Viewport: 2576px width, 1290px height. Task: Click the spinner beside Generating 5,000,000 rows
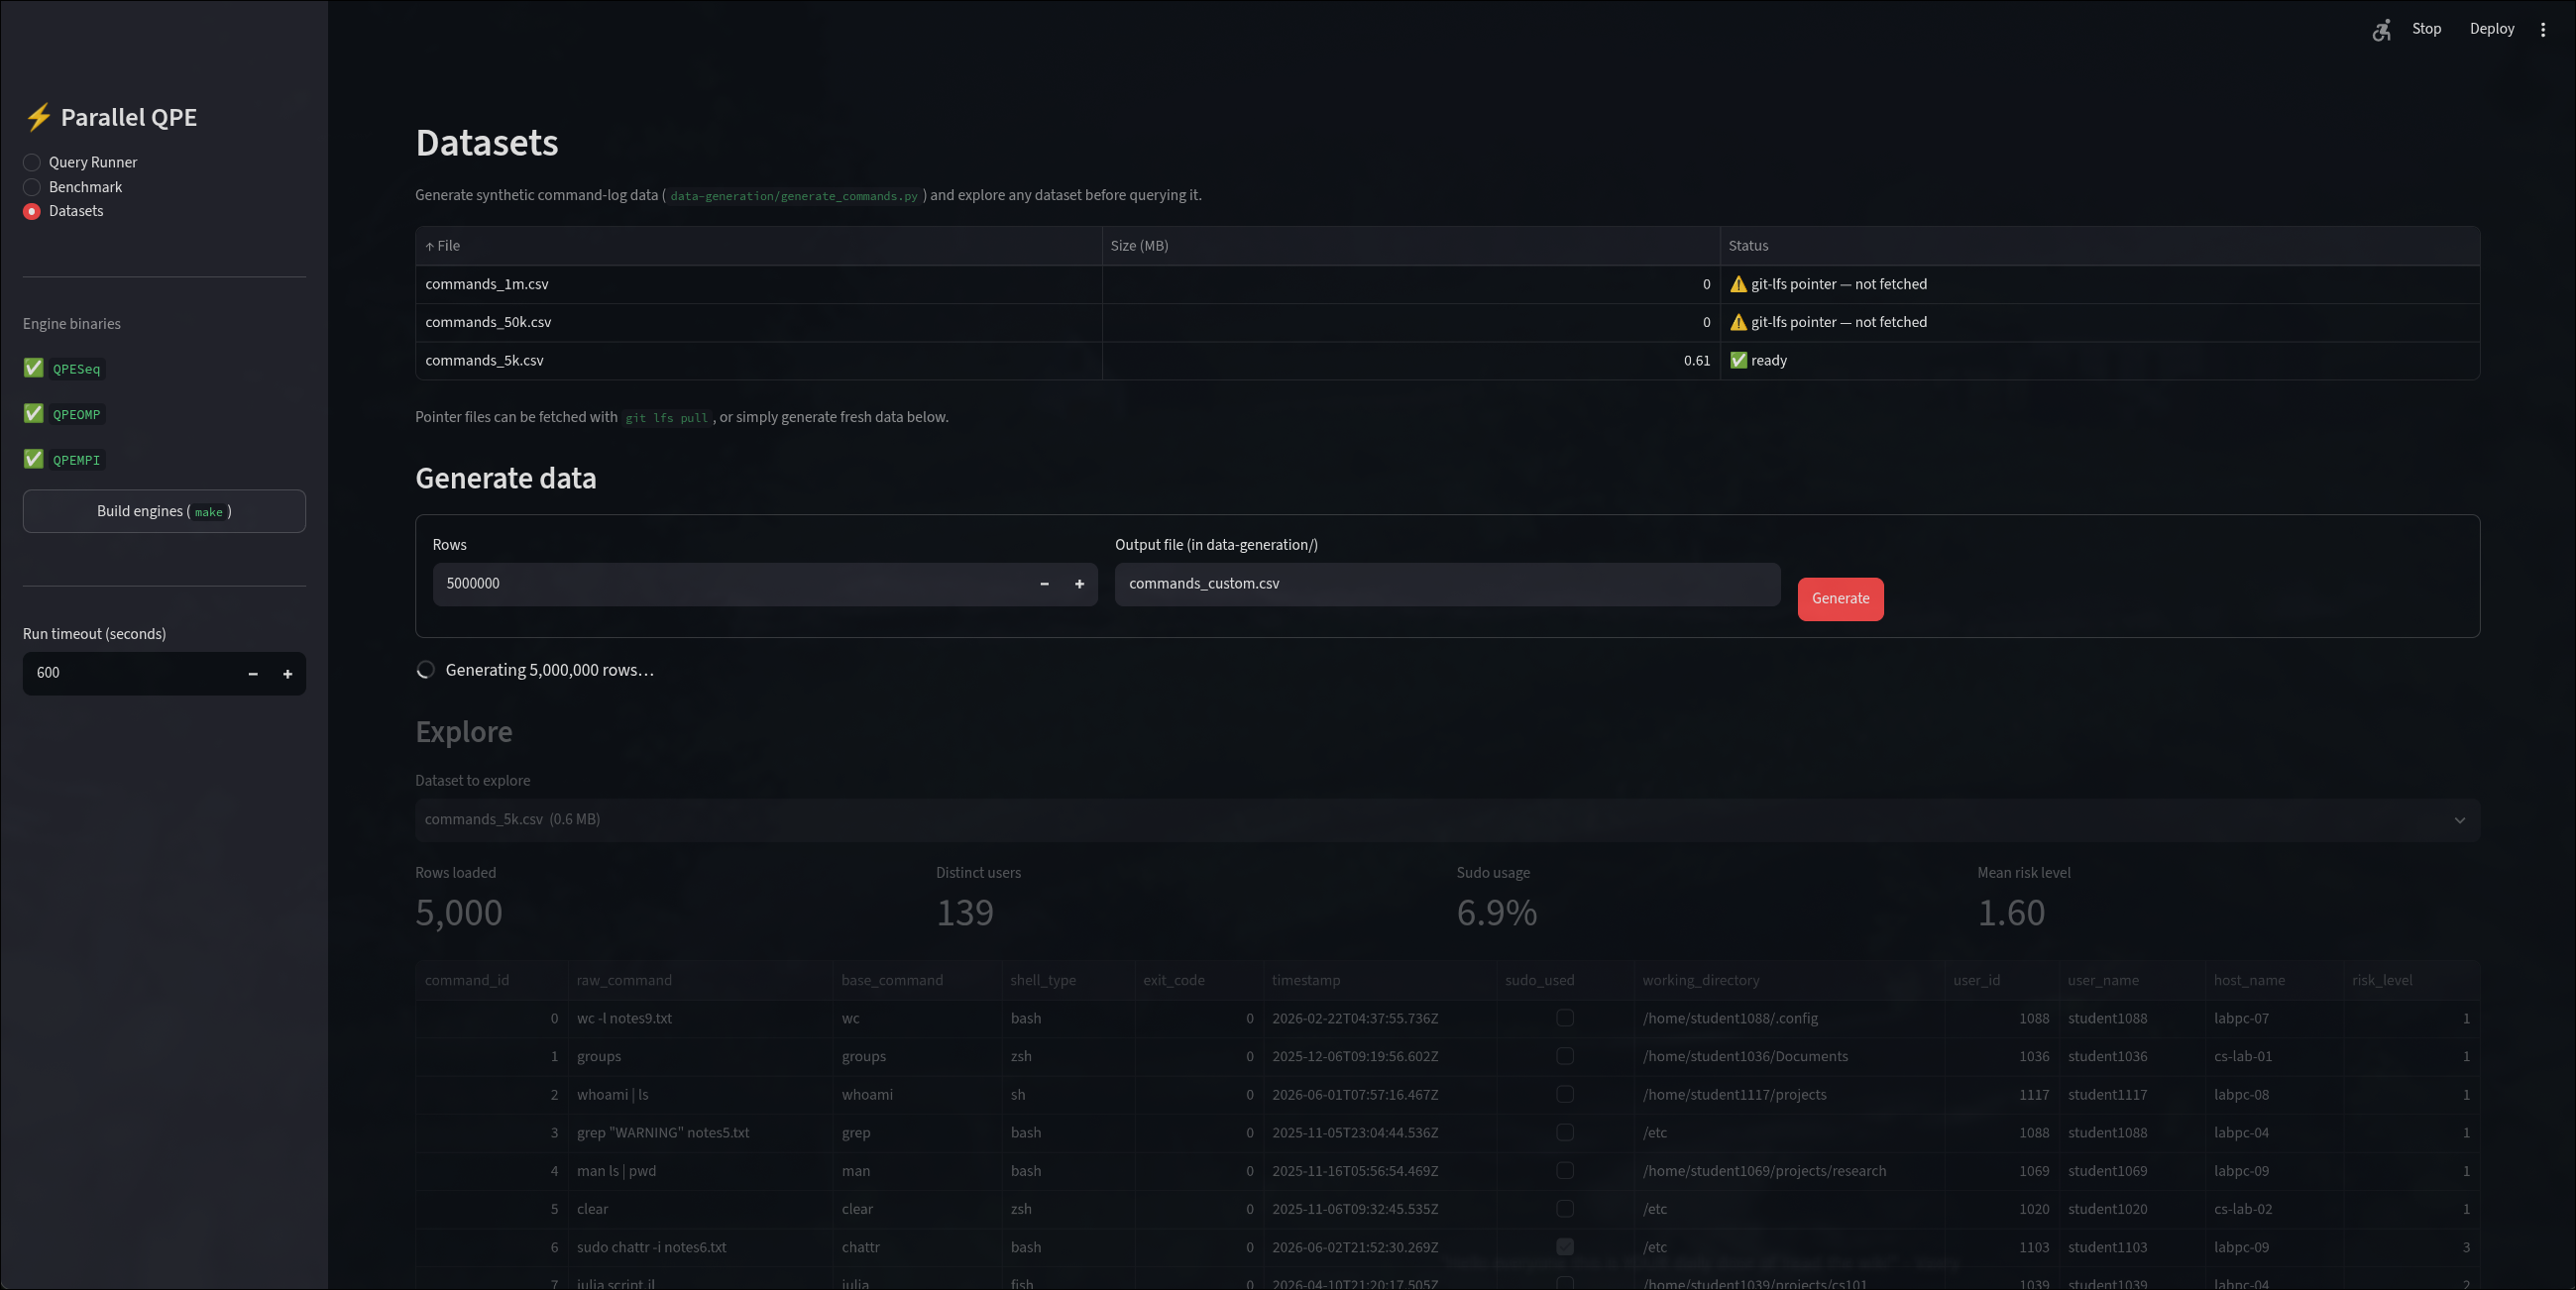tap(426, 670)
